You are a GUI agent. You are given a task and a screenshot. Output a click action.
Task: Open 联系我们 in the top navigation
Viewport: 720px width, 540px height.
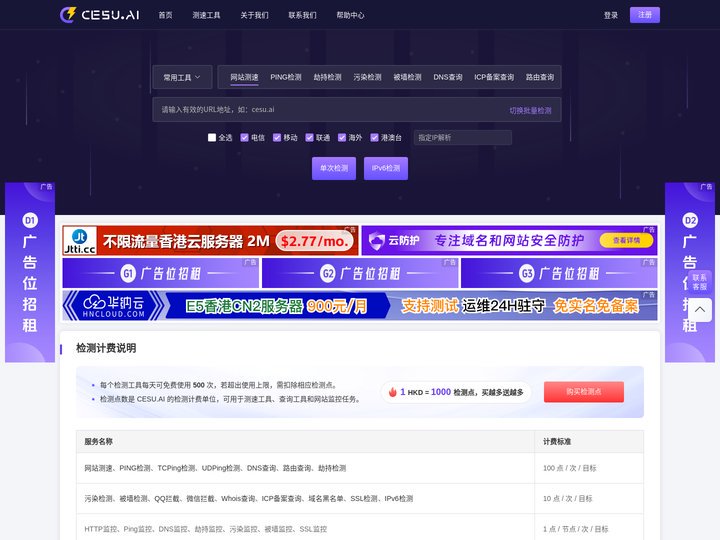tap(302, 15)
